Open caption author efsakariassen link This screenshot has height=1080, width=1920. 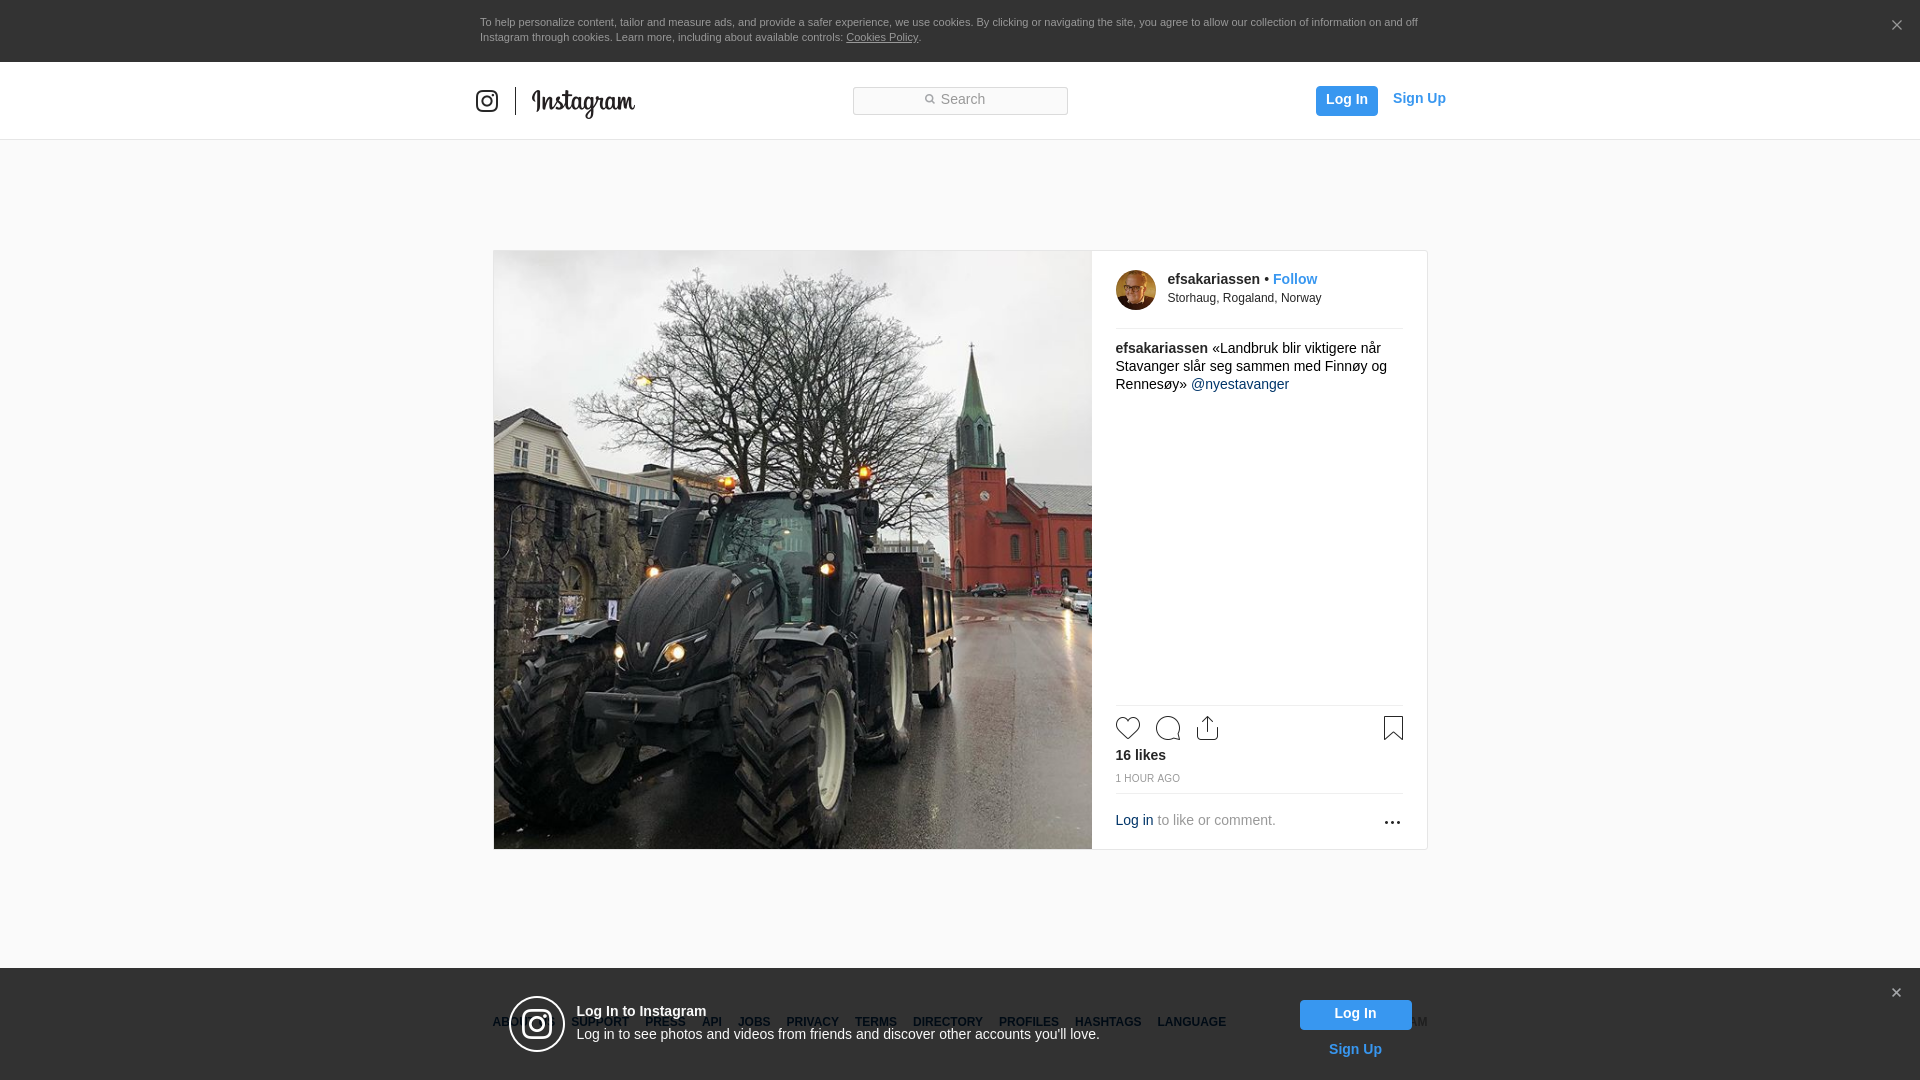(x=1161, y=348)
